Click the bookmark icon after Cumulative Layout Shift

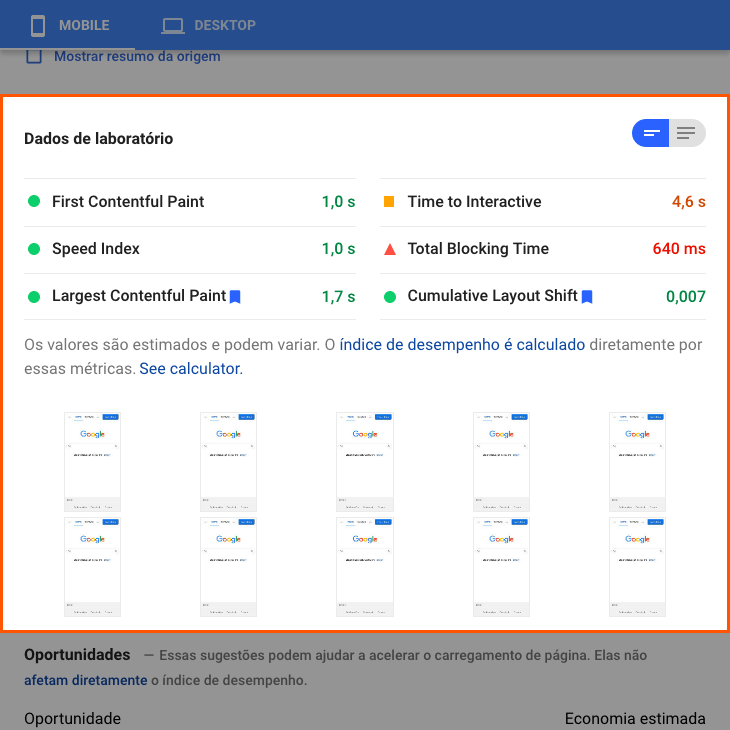coord(587,297)
